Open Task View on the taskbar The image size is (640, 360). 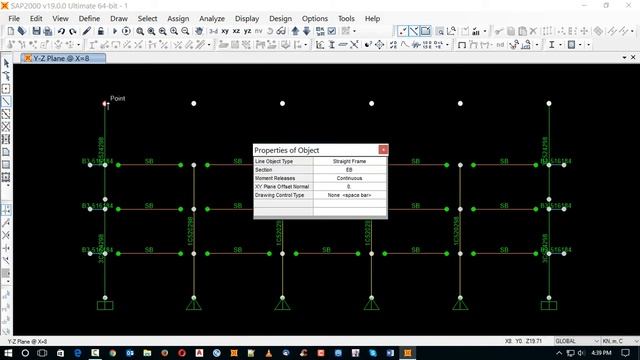pyautogui.click(x=42, y=353)
